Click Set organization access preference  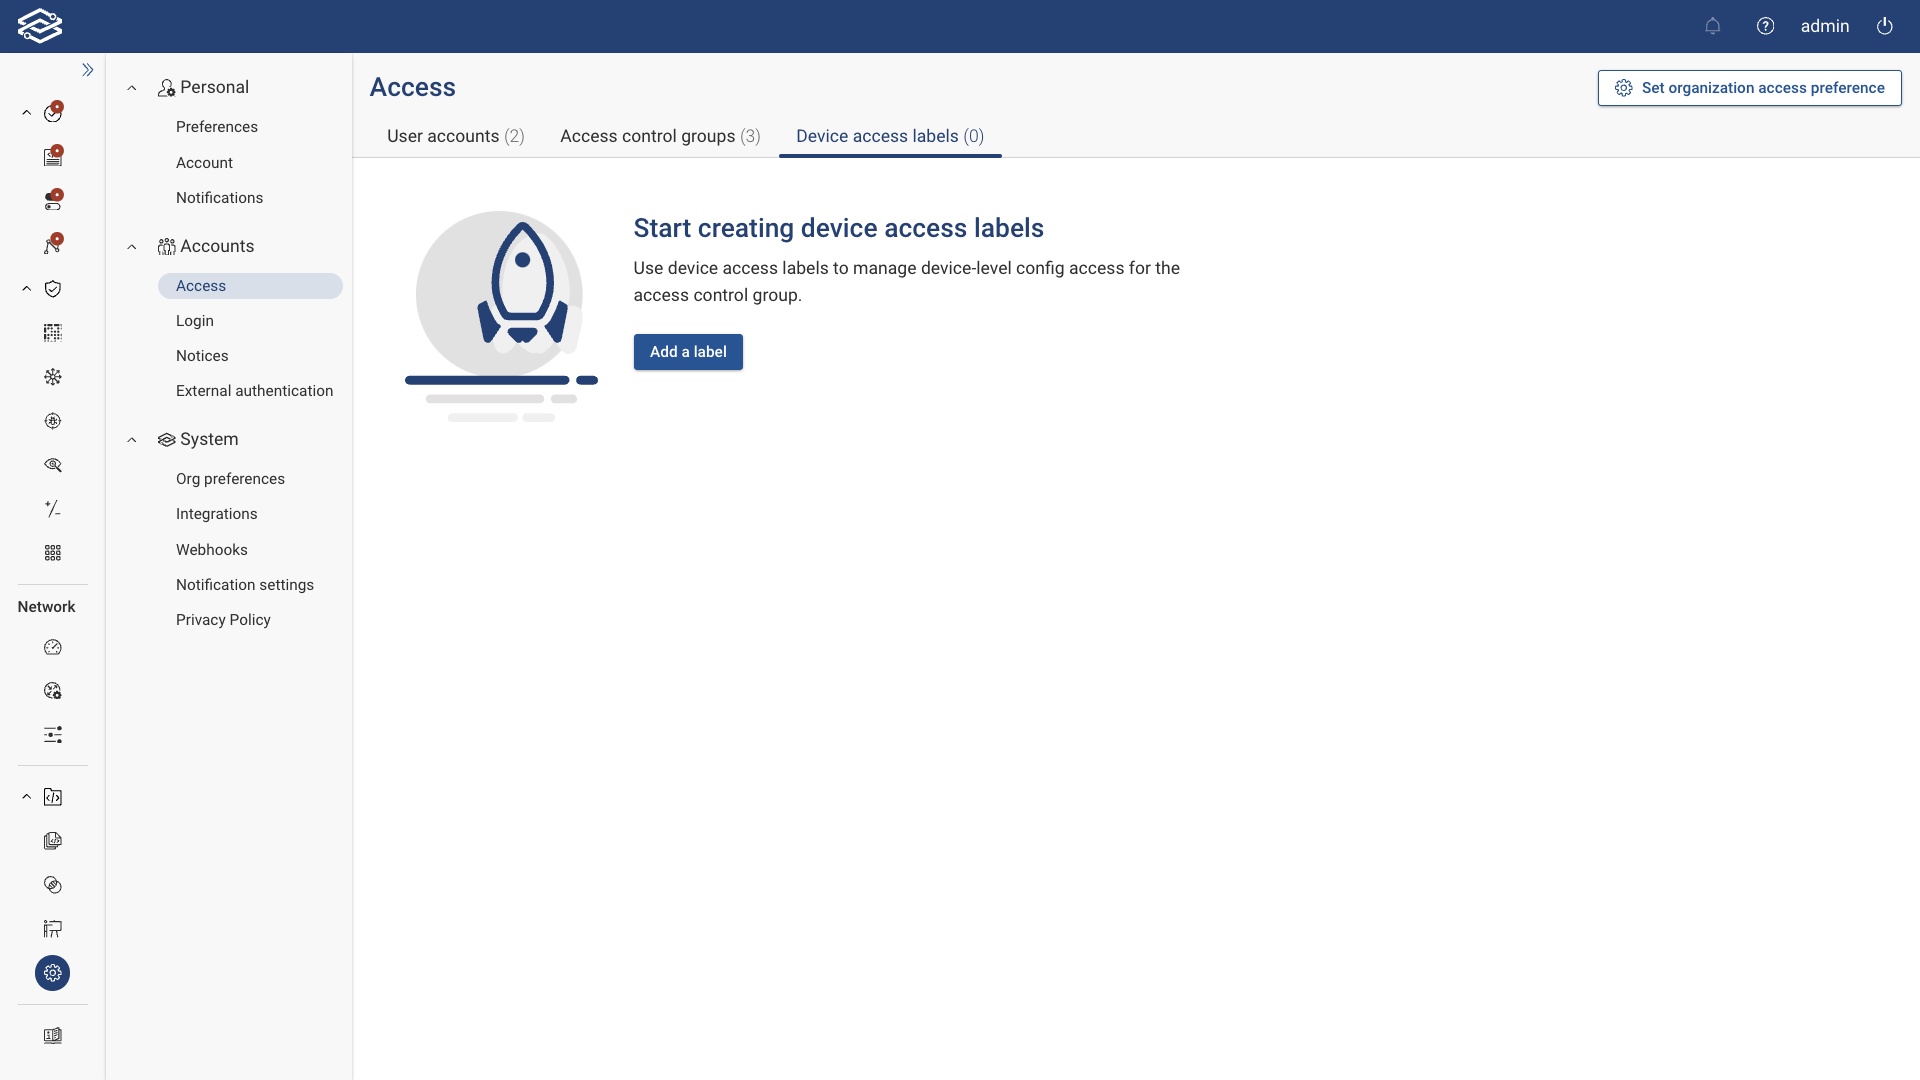click(x=1749, y=88)
